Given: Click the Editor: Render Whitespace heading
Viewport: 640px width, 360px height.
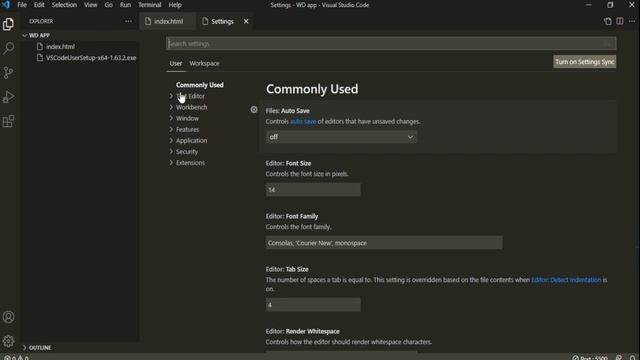Looking at the screenshot, I should tap(302, 331).
